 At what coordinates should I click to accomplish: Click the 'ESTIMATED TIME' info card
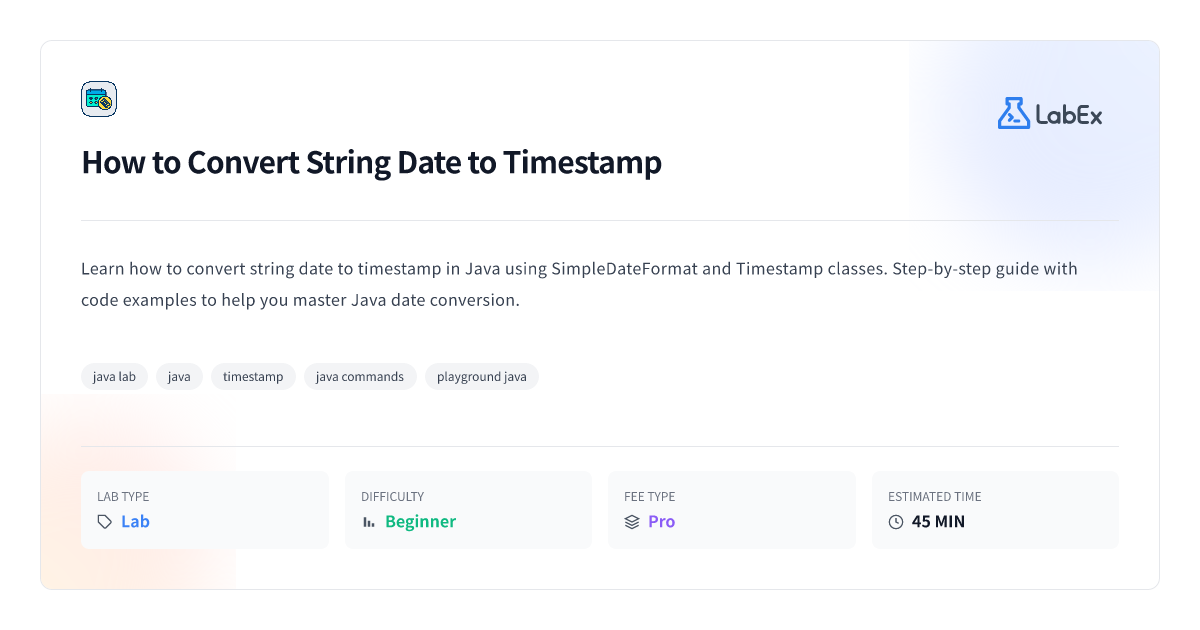pos(995,510)
